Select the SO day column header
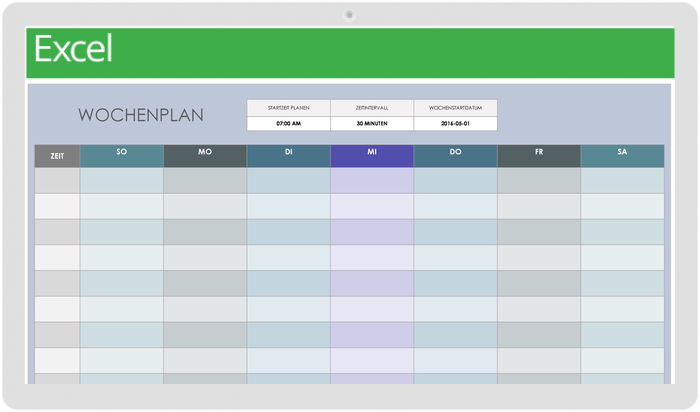 tap(121, 155)
